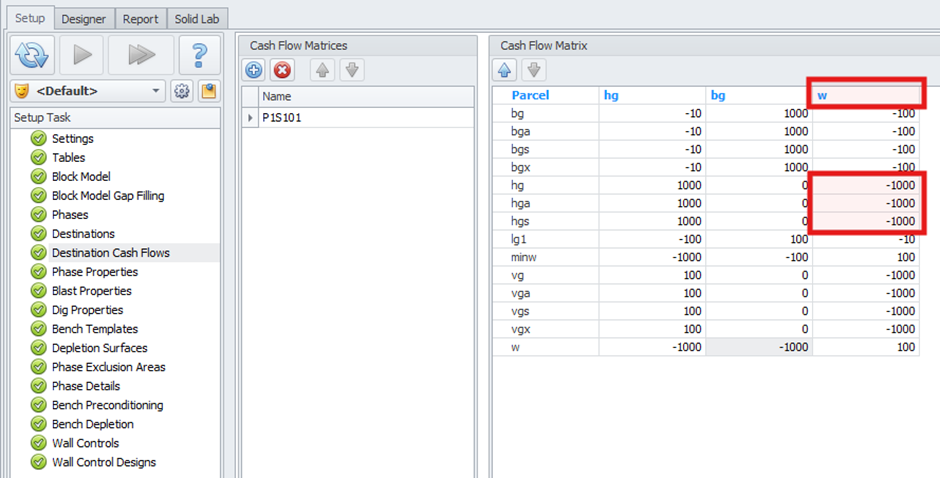Open the <Default> scenario dropdown
Viewport: 940px width, 478px height.
coord(87,91)
